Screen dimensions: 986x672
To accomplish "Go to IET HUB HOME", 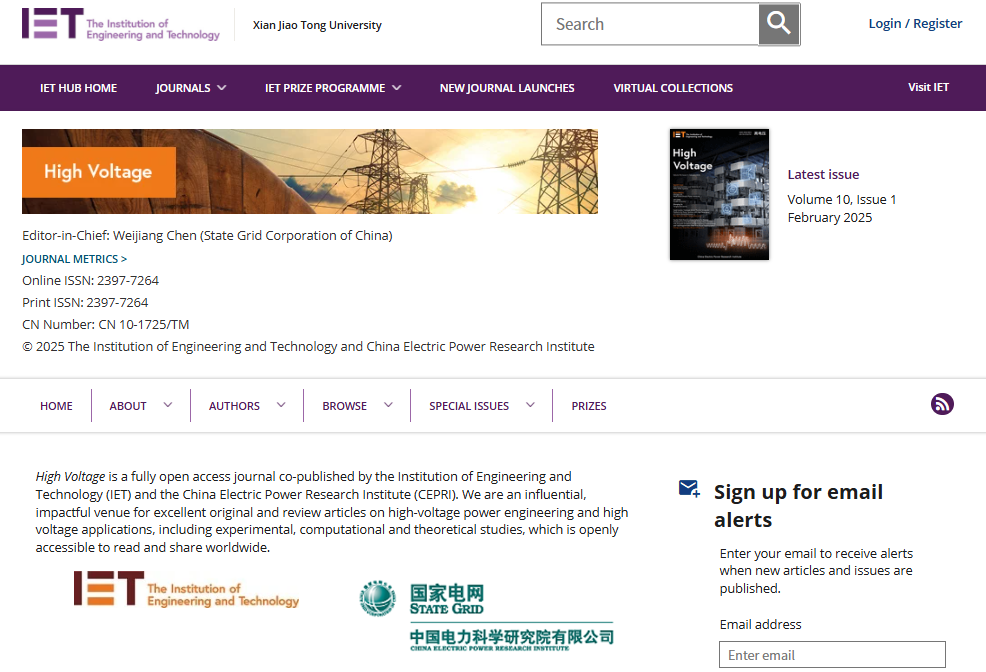I will pos(79,88).
